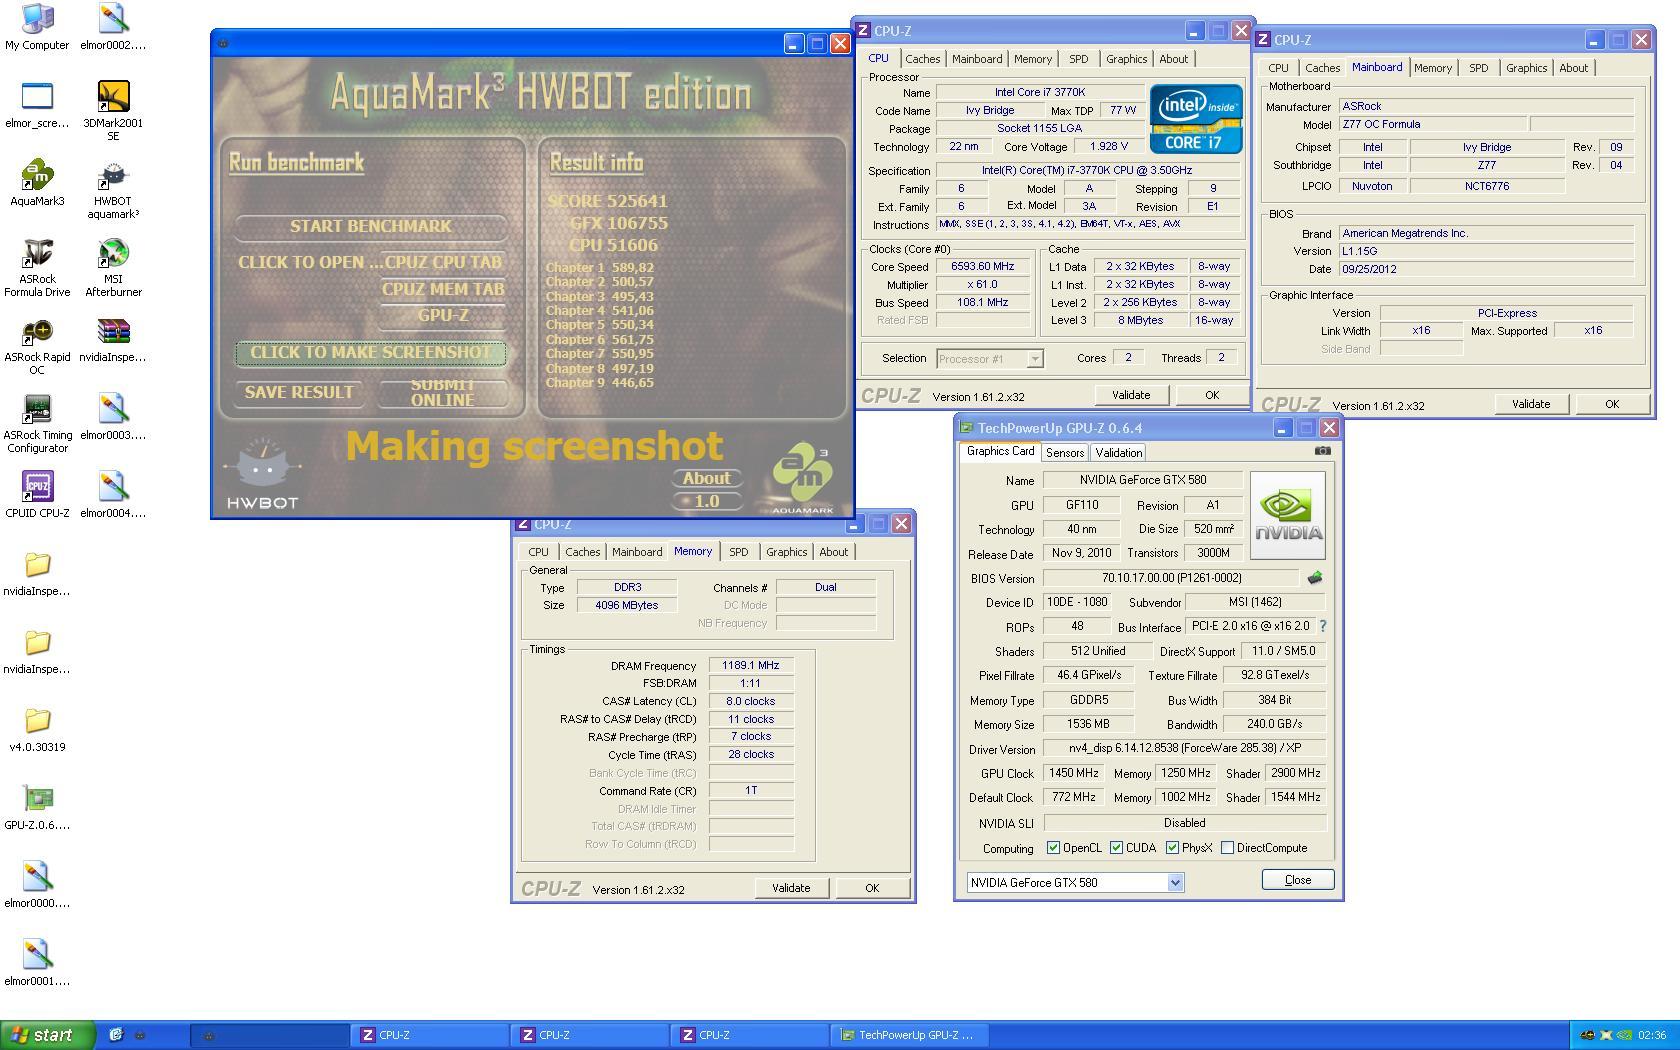Open HWBOT aquamark³ desktop shortcut
This screenshot has height=1050, width=1680.
(x=113, y=189)
